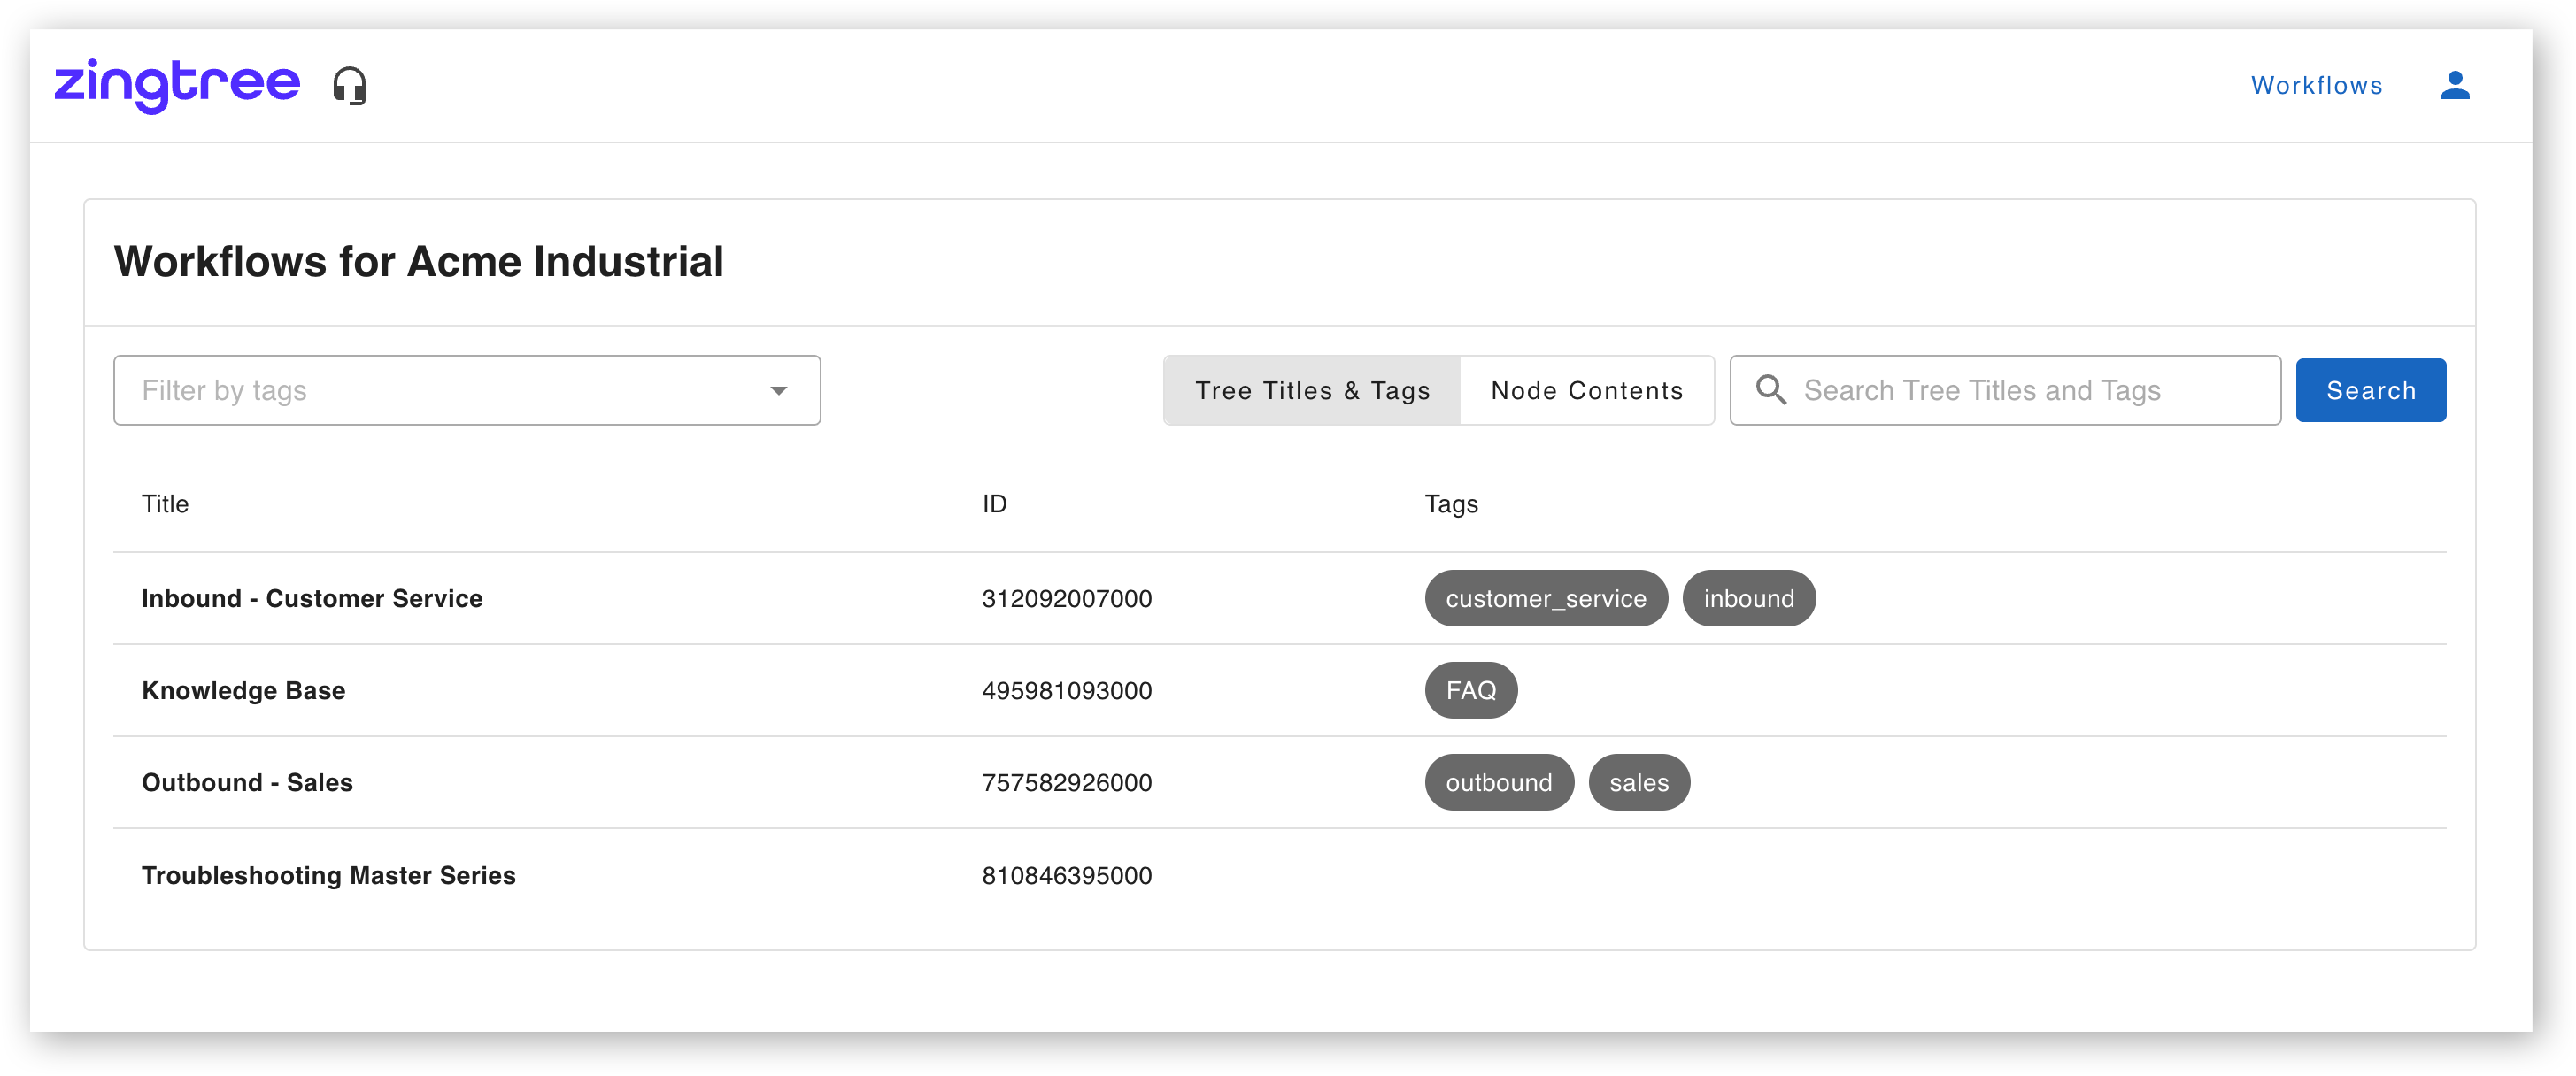Click the Zingtree logo
This screenshot has height=1076, width=2576.
[x=177, y=85]
